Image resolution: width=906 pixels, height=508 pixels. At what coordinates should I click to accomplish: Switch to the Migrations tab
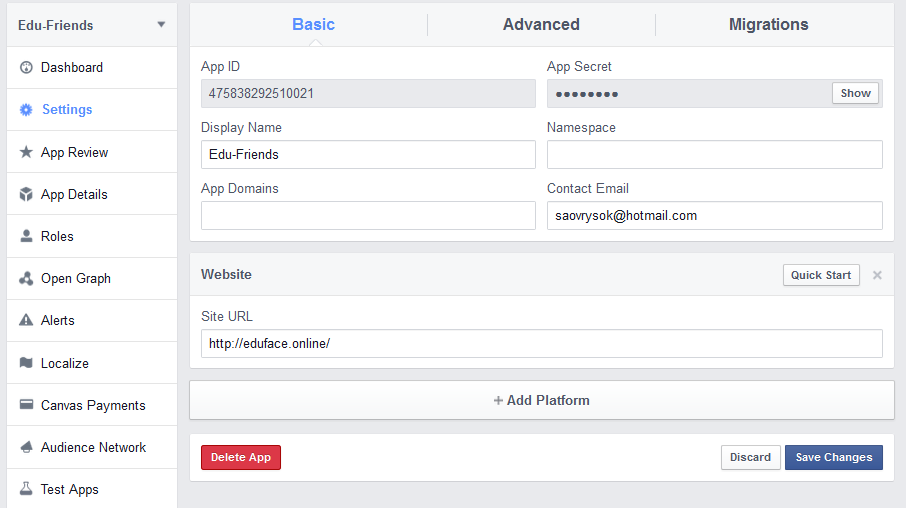coord(768,24)
